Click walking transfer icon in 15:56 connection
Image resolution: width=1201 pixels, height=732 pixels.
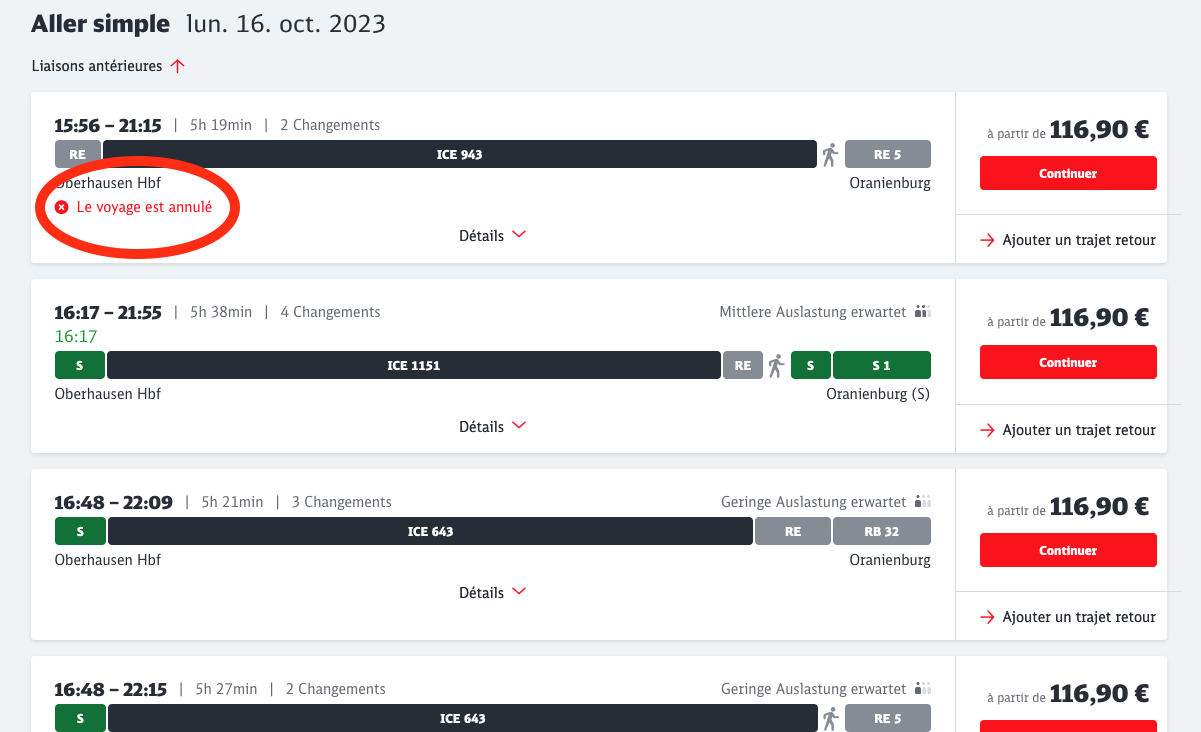coord(829,154)
